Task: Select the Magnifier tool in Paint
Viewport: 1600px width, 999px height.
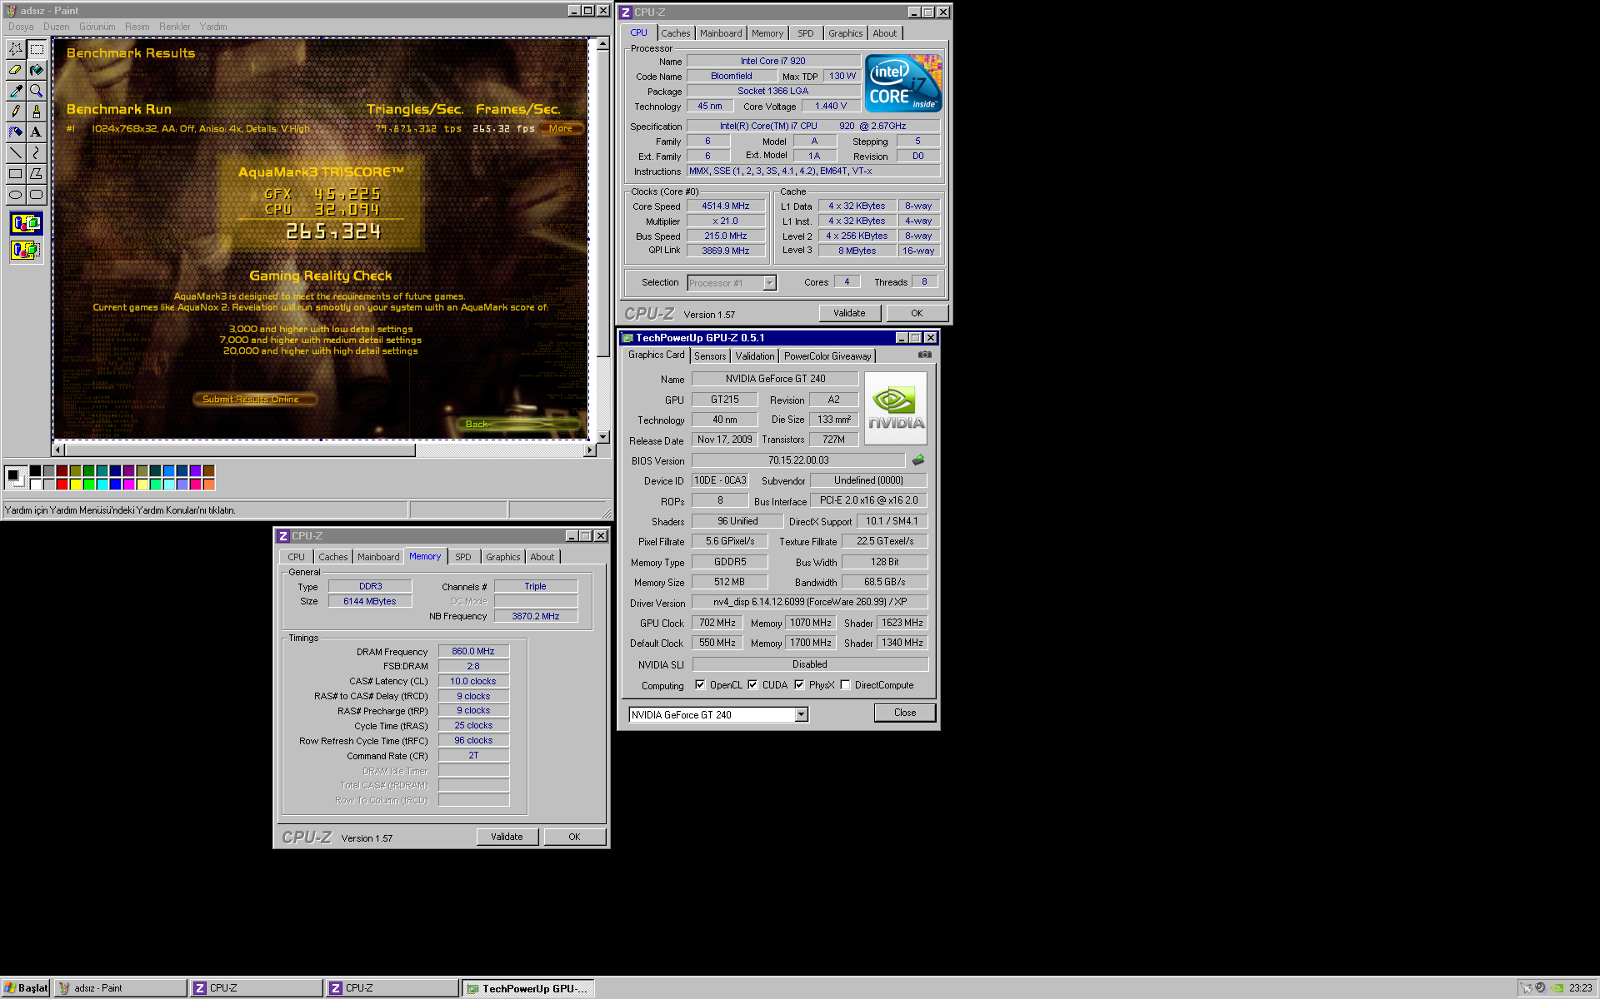Action: (36, 90)
